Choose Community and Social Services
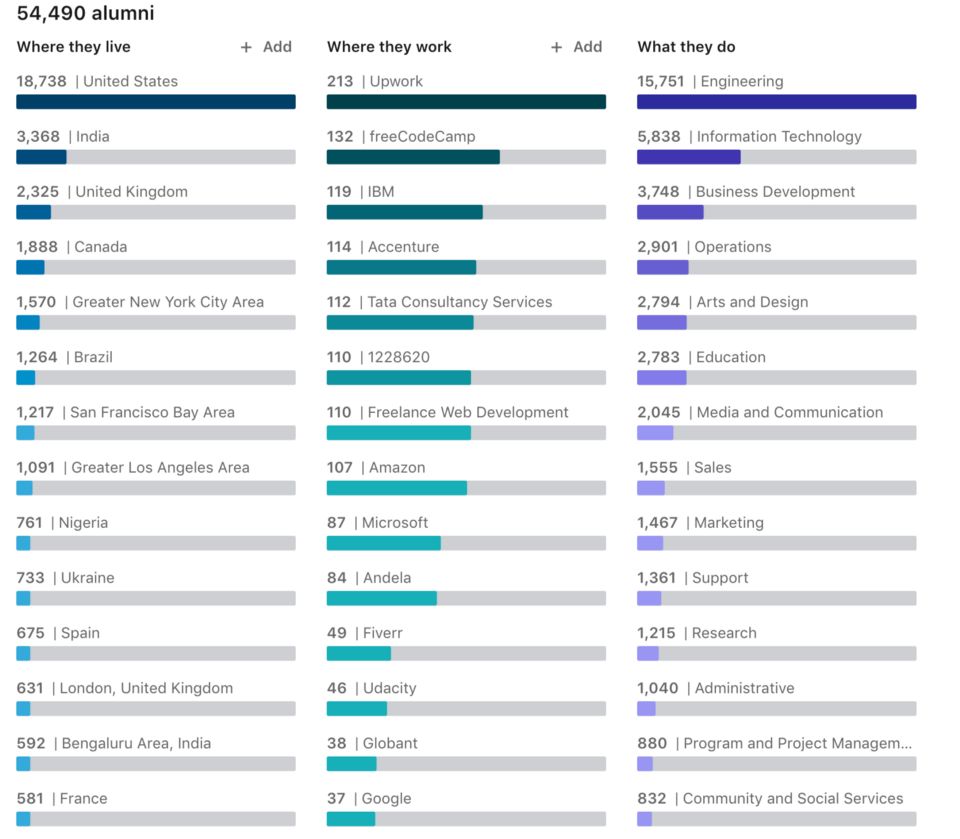The width and height of the screenshot is (960, 839). pos(776,818)
